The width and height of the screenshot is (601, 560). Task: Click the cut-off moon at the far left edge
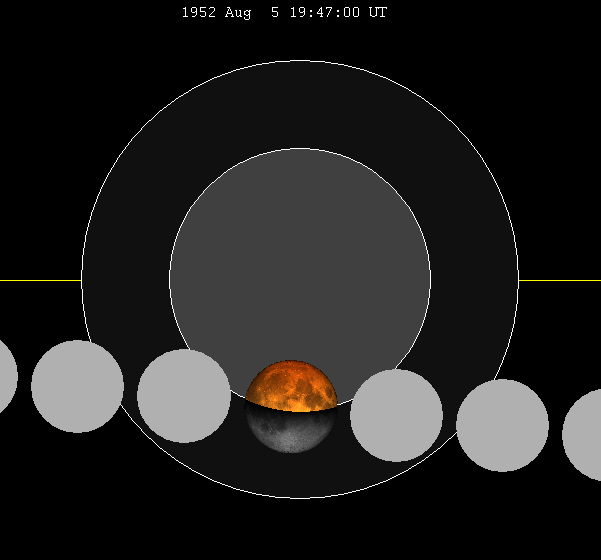coord(6,376)
